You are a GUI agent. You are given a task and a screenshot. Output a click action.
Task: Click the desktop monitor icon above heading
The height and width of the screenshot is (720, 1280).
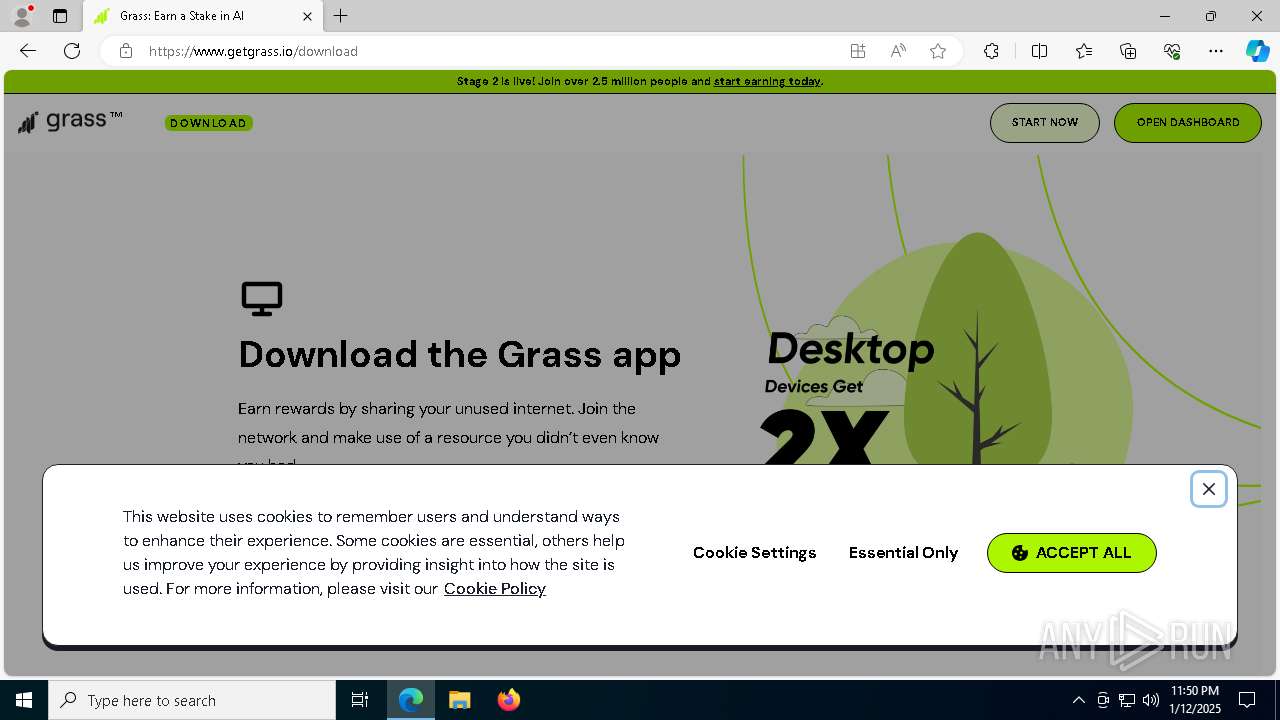262,298
